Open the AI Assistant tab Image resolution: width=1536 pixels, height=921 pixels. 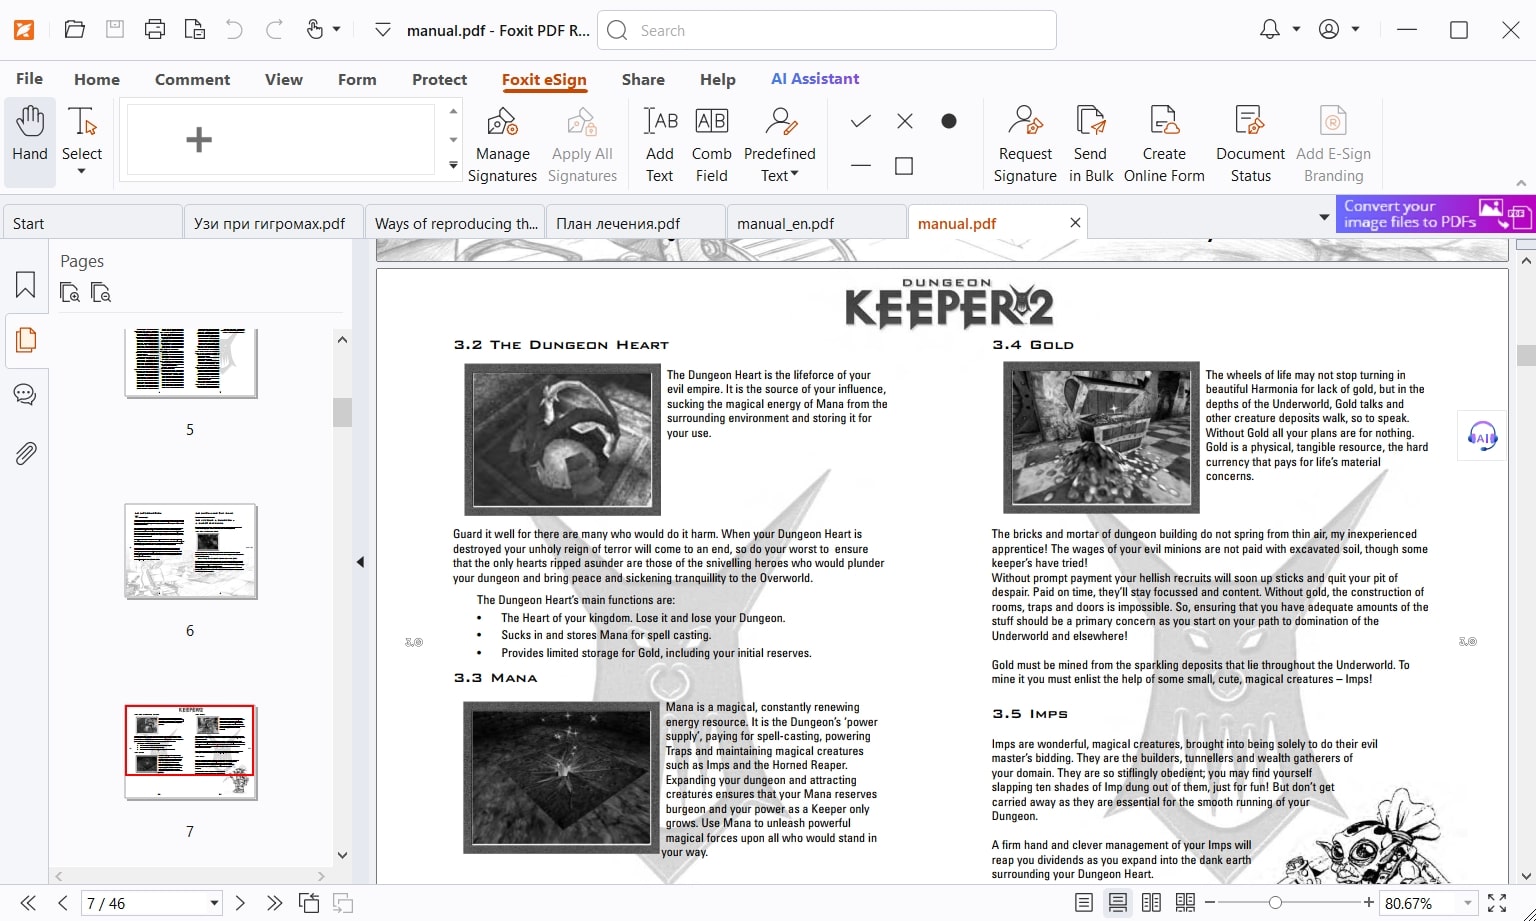tap(815, 79)
